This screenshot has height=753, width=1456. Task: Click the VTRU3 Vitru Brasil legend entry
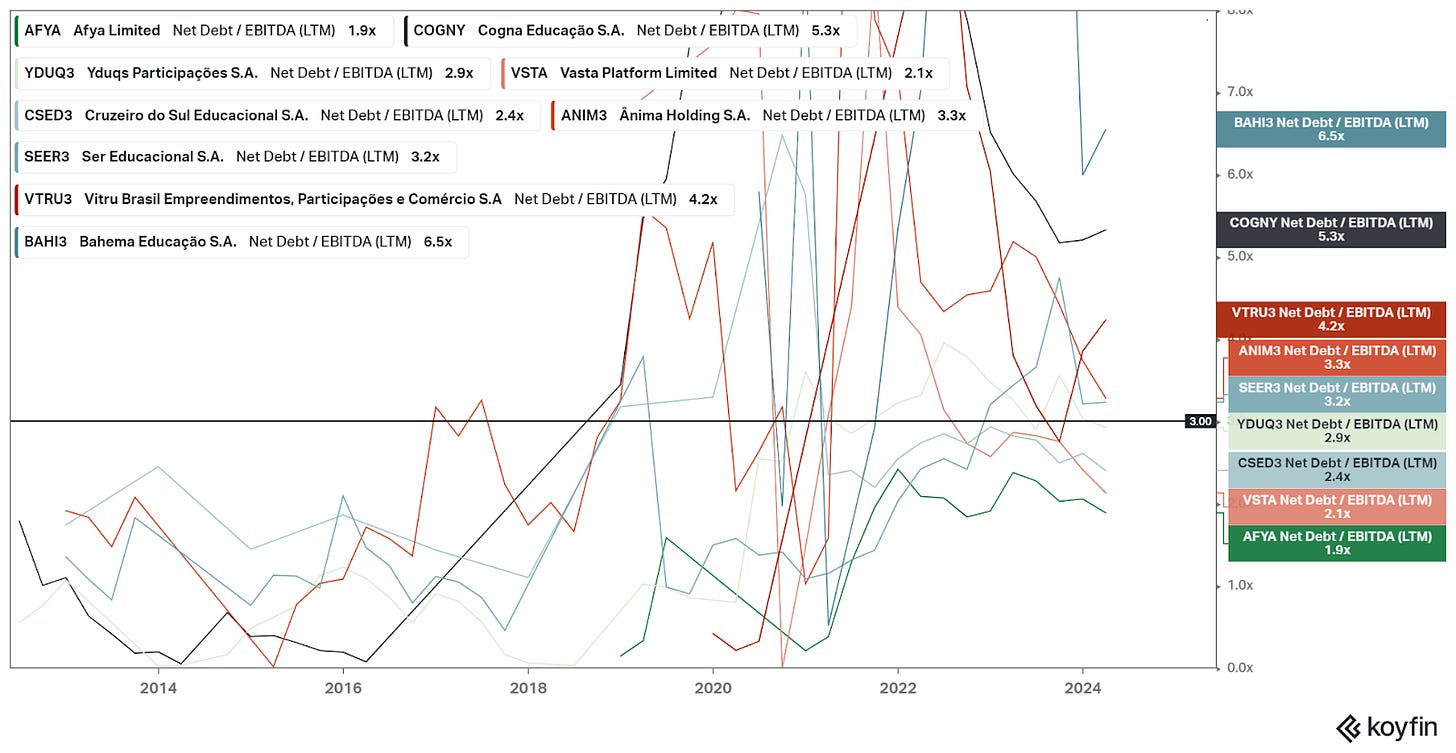(x=374, y=199)
